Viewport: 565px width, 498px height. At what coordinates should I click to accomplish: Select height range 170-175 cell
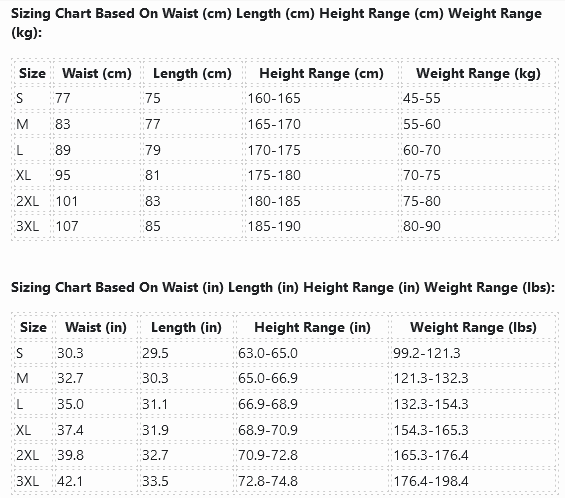tap(274, 150)
